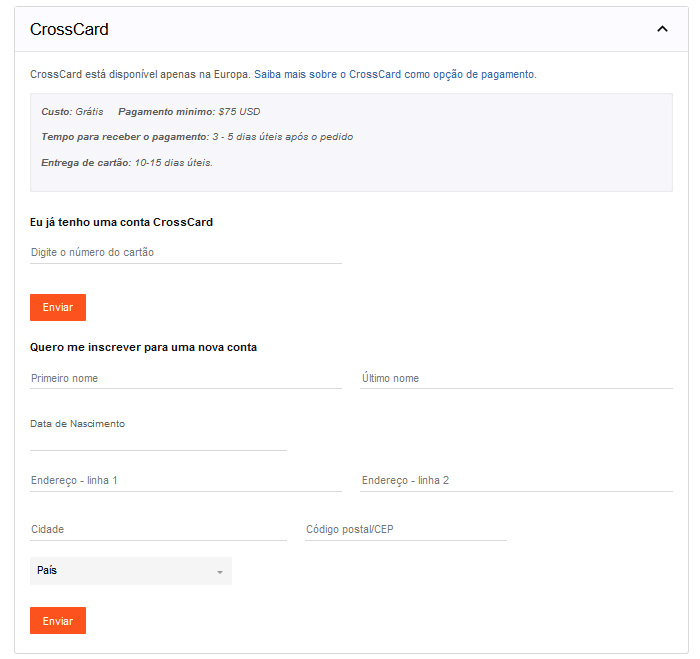Click the 'Código postal/CEP' input field
700x659 pixels.
(405, 529)
